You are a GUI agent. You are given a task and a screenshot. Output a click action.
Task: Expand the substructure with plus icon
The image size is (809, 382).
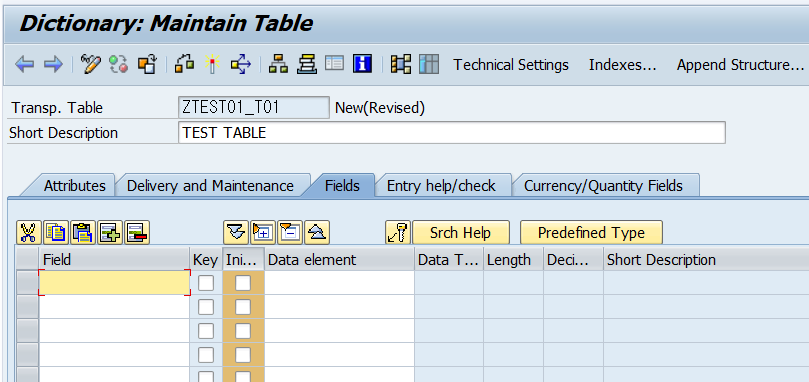point(263,233)
